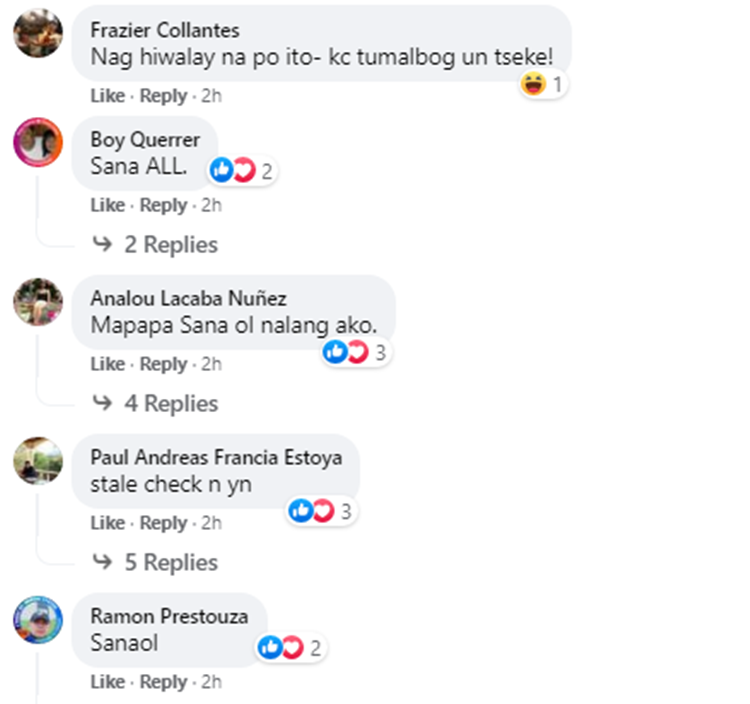Open Paul Andreas Francia Estoya's avatar
The image size is (750, 704).
pyautogui.click(x=38, y=461)
